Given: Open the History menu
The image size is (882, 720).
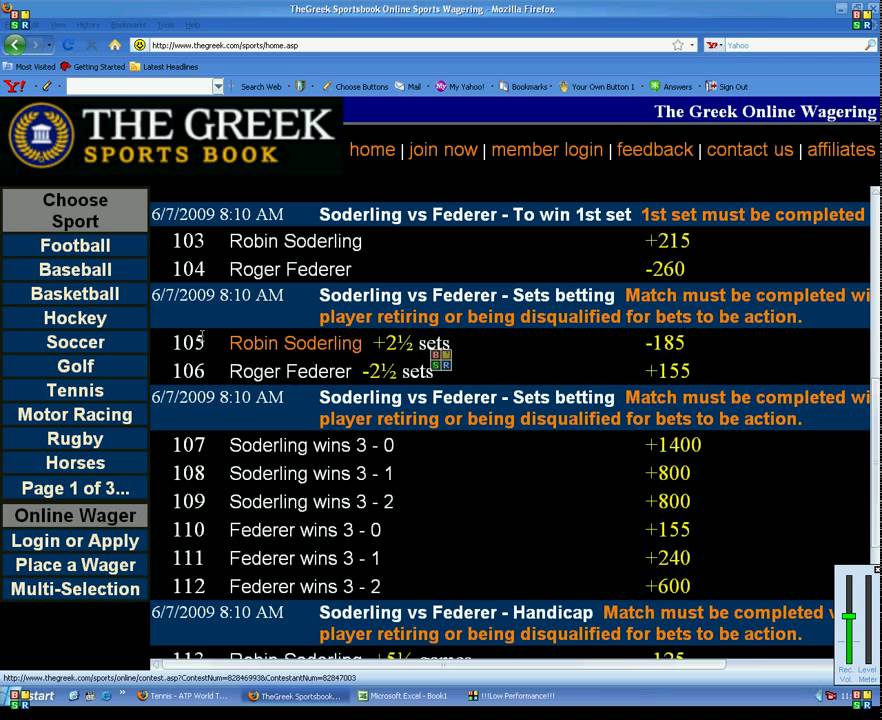Looking at the screenshot, I should pos(87,25).
